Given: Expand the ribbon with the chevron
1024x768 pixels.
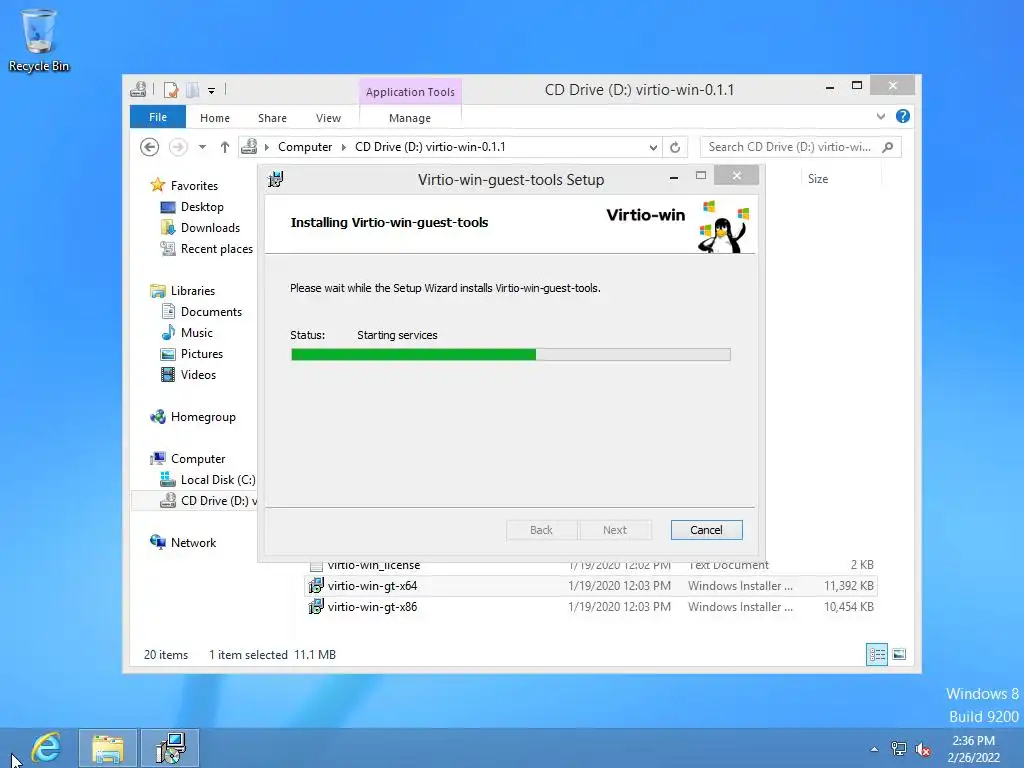Looking at the screenshot, I should (880, 117).
